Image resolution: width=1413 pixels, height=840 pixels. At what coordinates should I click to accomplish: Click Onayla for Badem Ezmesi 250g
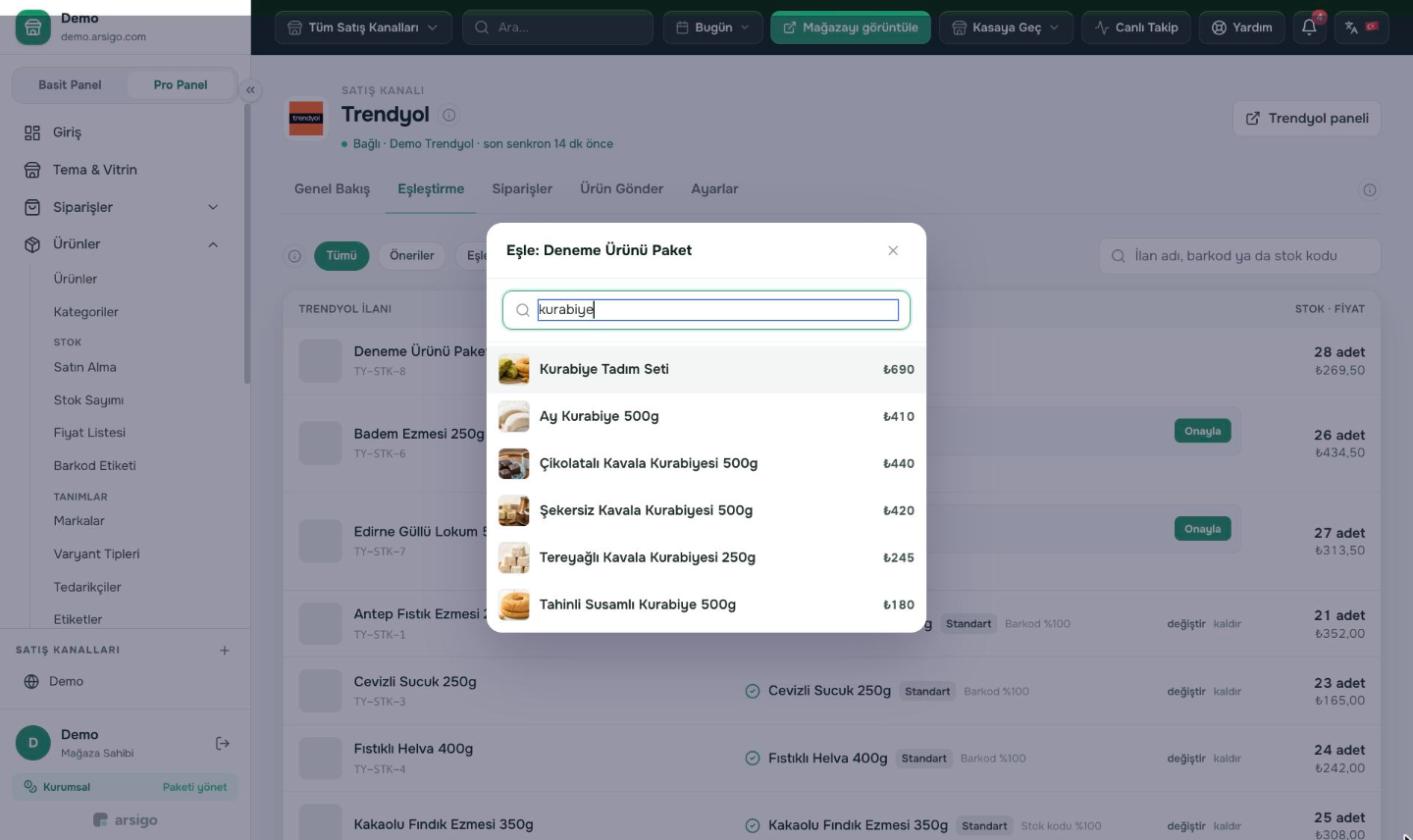1202,431
